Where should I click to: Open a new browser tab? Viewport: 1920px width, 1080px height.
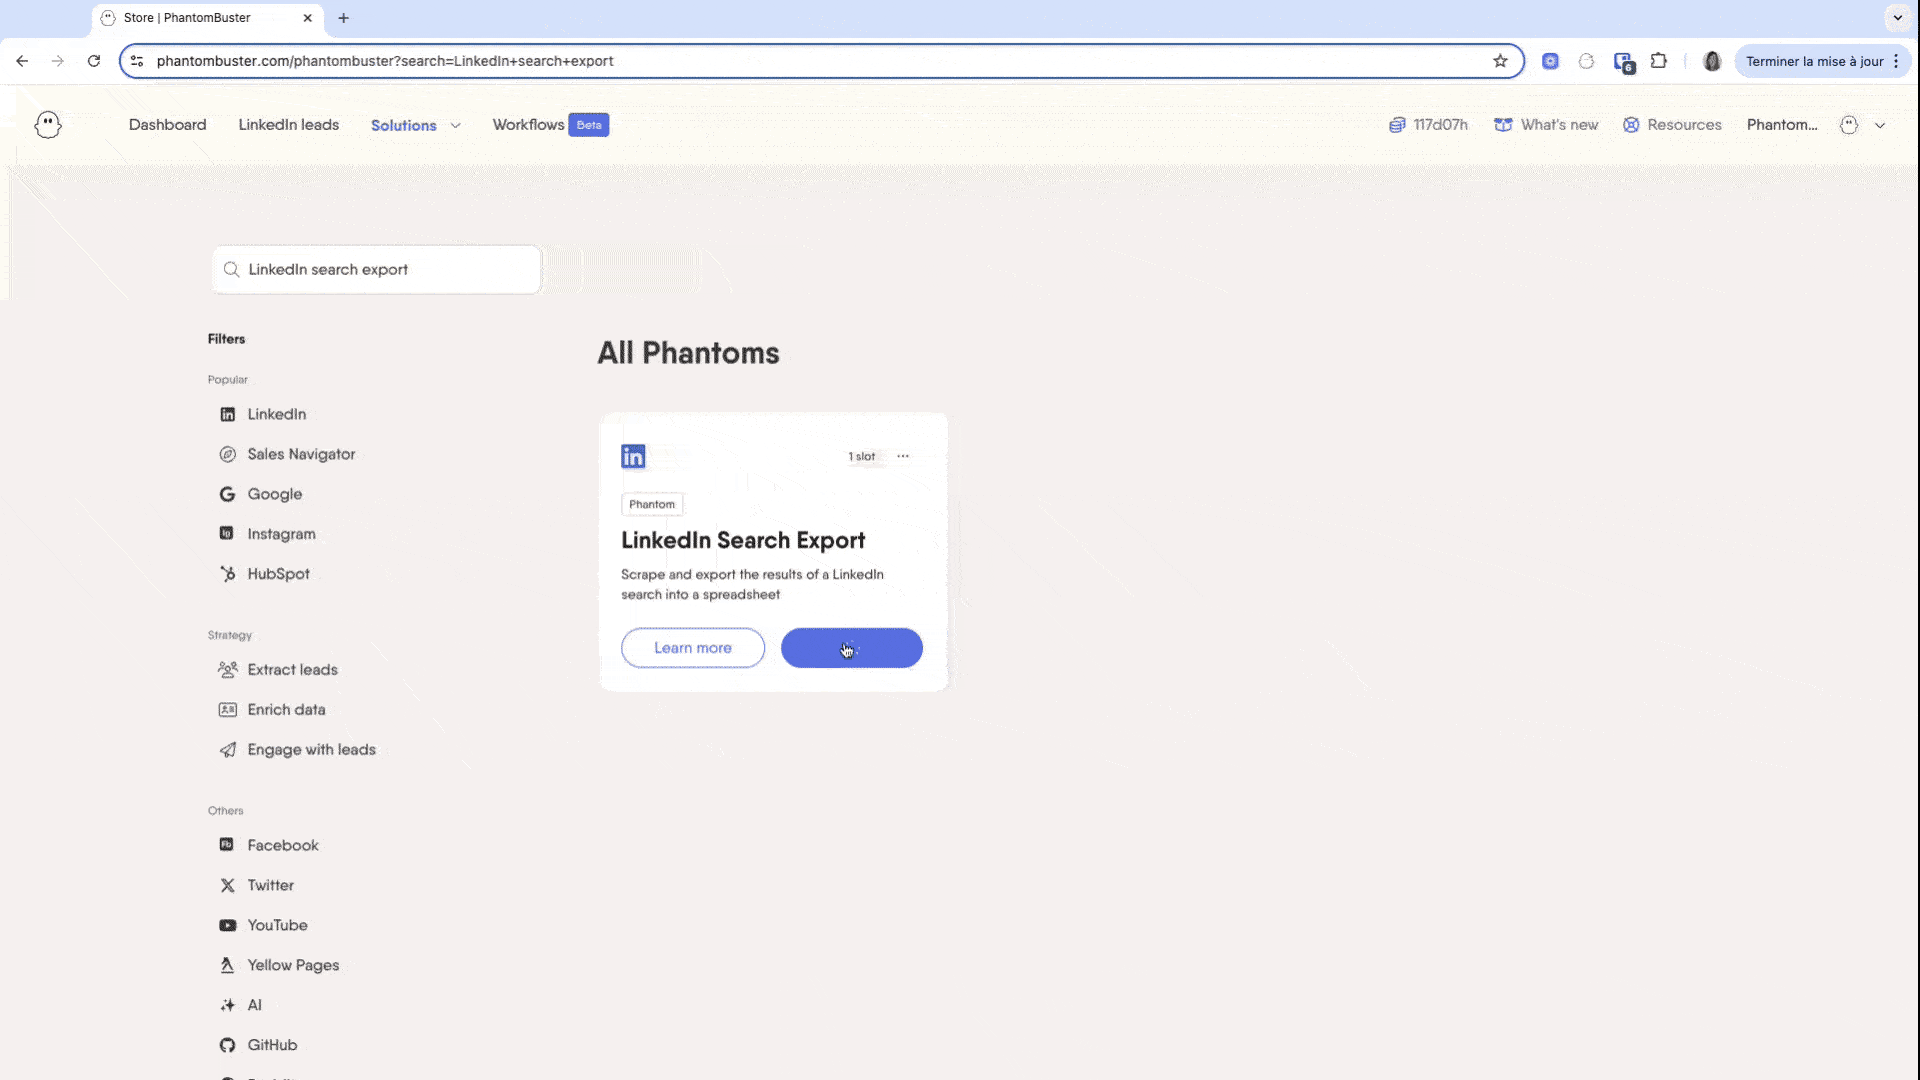pyautogui.click(x=343, y=18)
